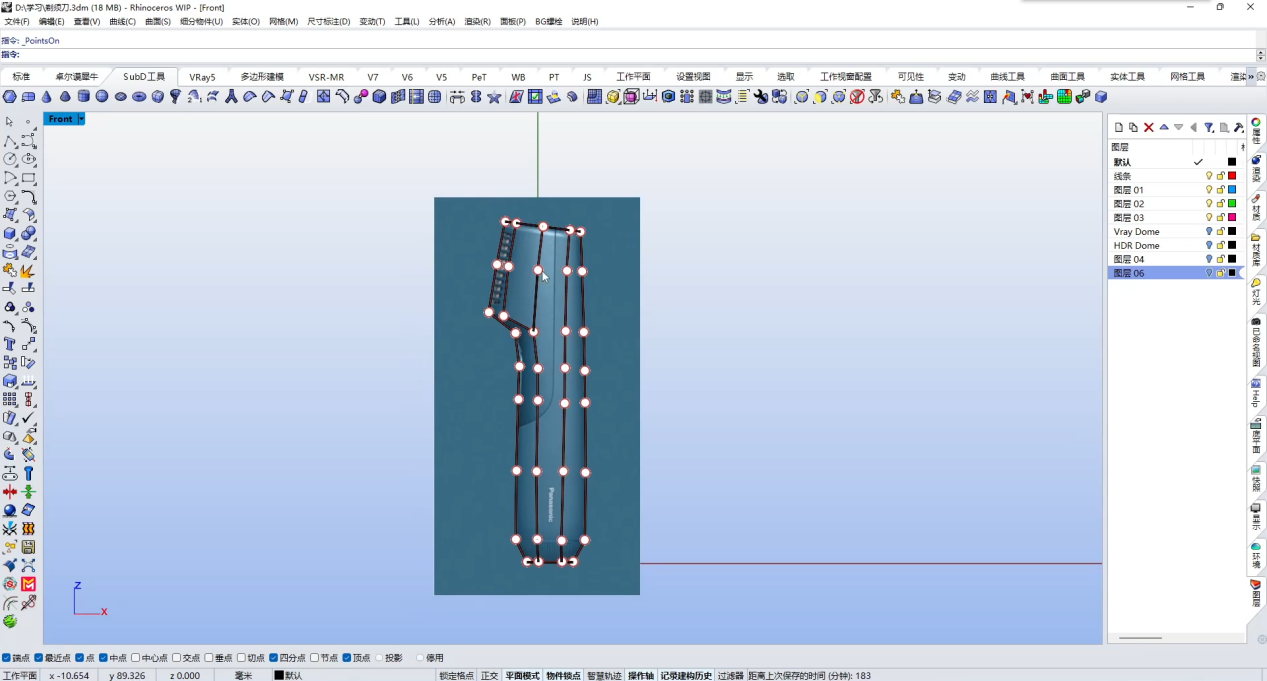Screen dimensions: 1267x681
Task: Open the layer filter funnel icon
Action: (1209, 127)
